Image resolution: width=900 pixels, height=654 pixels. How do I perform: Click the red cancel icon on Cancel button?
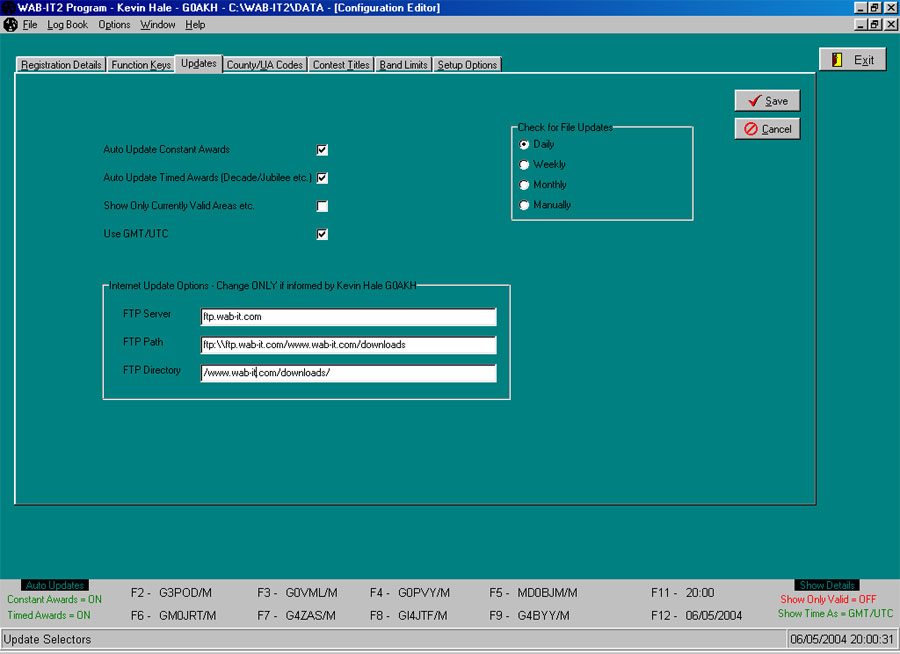tap(748, 128)
